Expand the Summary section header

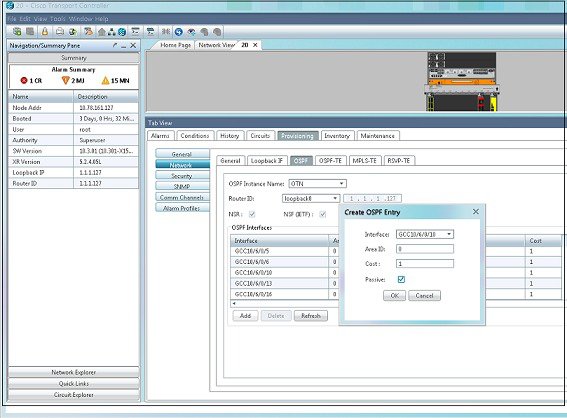pyautogui.click(x=74, y=58)
